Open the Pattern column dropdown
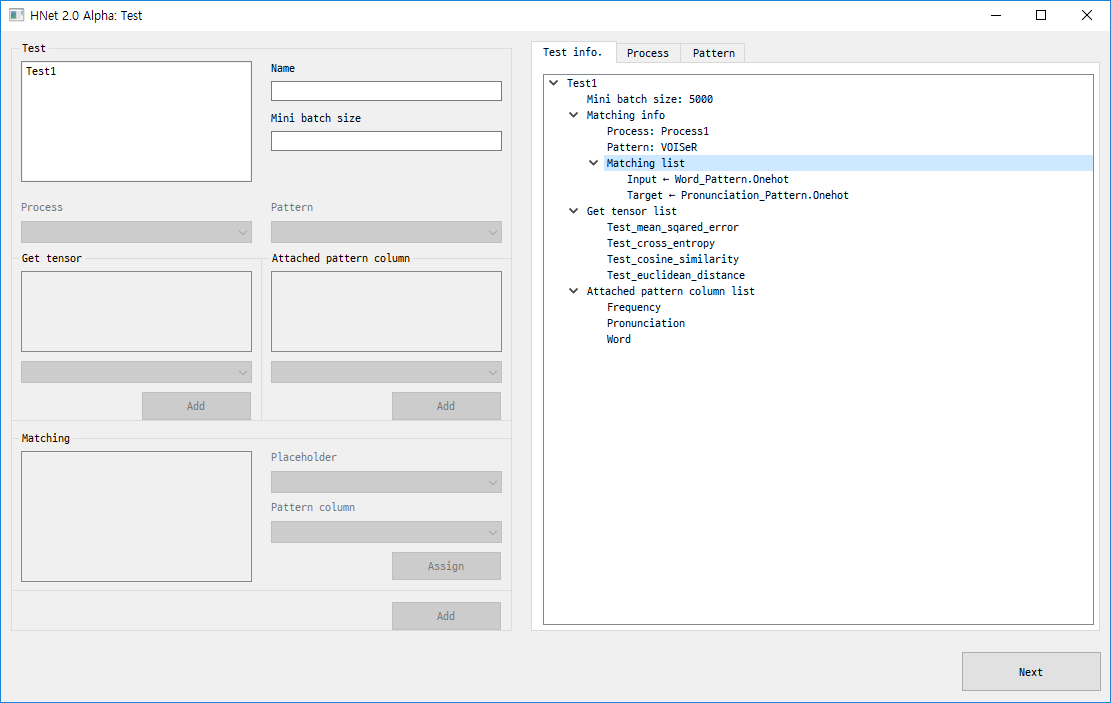Viewport: 1111px width, 703px height. click(386, 531)
